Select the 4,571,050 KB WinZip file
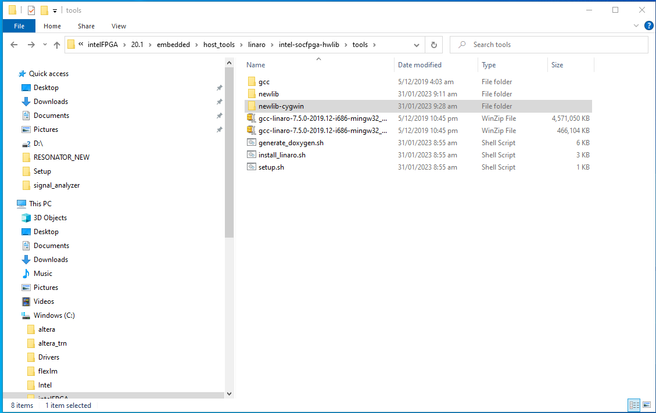This screenshot has height=413, width=656. click(x=418, y=118)
